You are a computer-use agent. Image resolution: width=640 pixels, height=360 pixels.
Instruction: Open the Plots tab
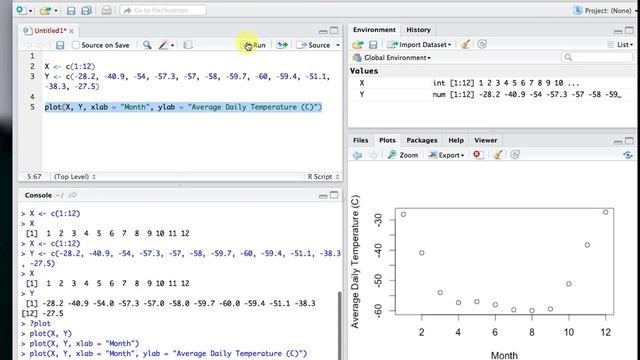pos(387,140)
